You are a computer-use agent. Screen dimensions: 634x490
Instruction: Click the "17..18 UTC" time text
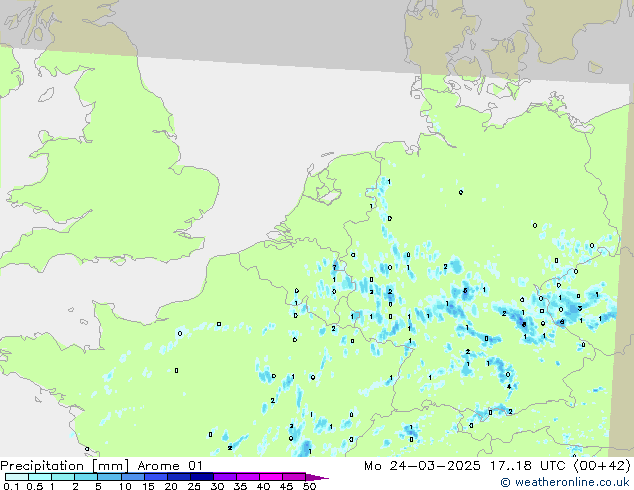[527, 466]
